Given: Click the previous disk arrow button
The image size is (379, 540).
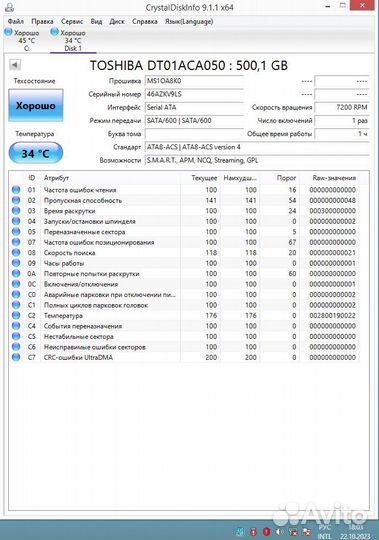Looking at the screenshot, I should tap(15, 64).
